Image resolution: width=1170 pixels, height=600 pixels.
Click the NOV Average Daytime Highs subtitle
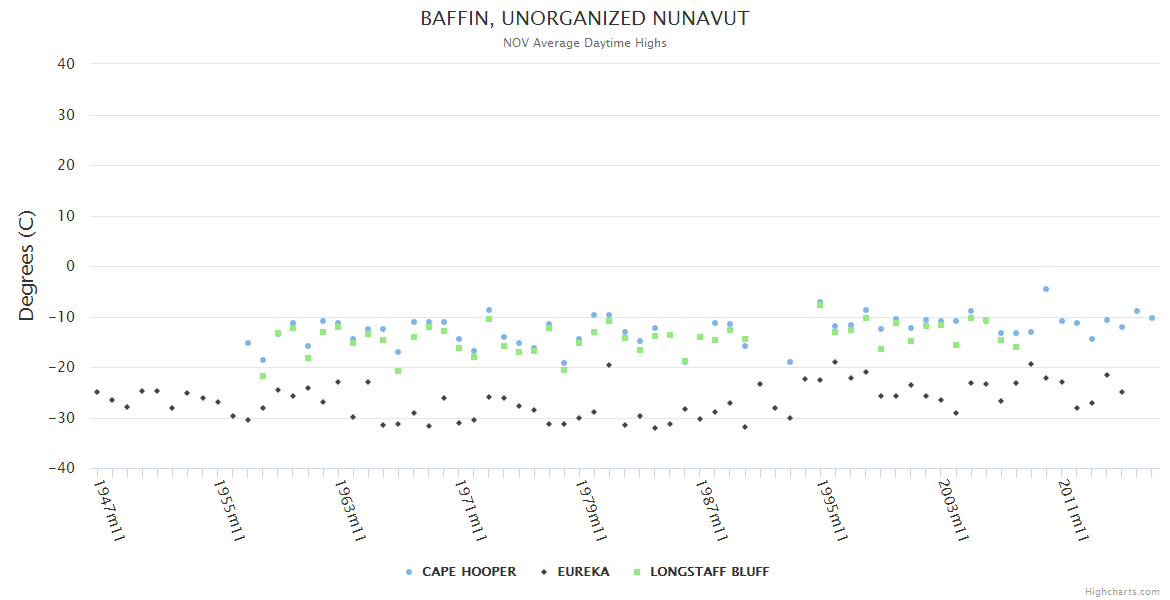pos(584,43)
